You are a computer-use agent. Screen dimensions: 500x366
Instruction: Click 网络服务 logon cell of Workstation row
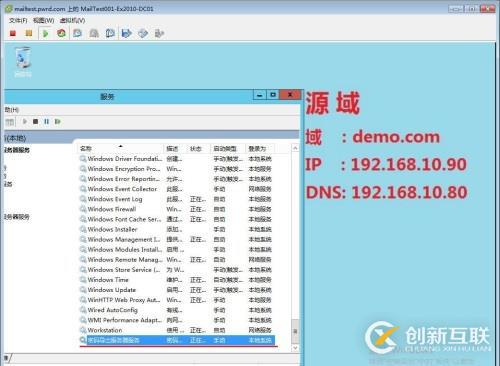point(260,330)
